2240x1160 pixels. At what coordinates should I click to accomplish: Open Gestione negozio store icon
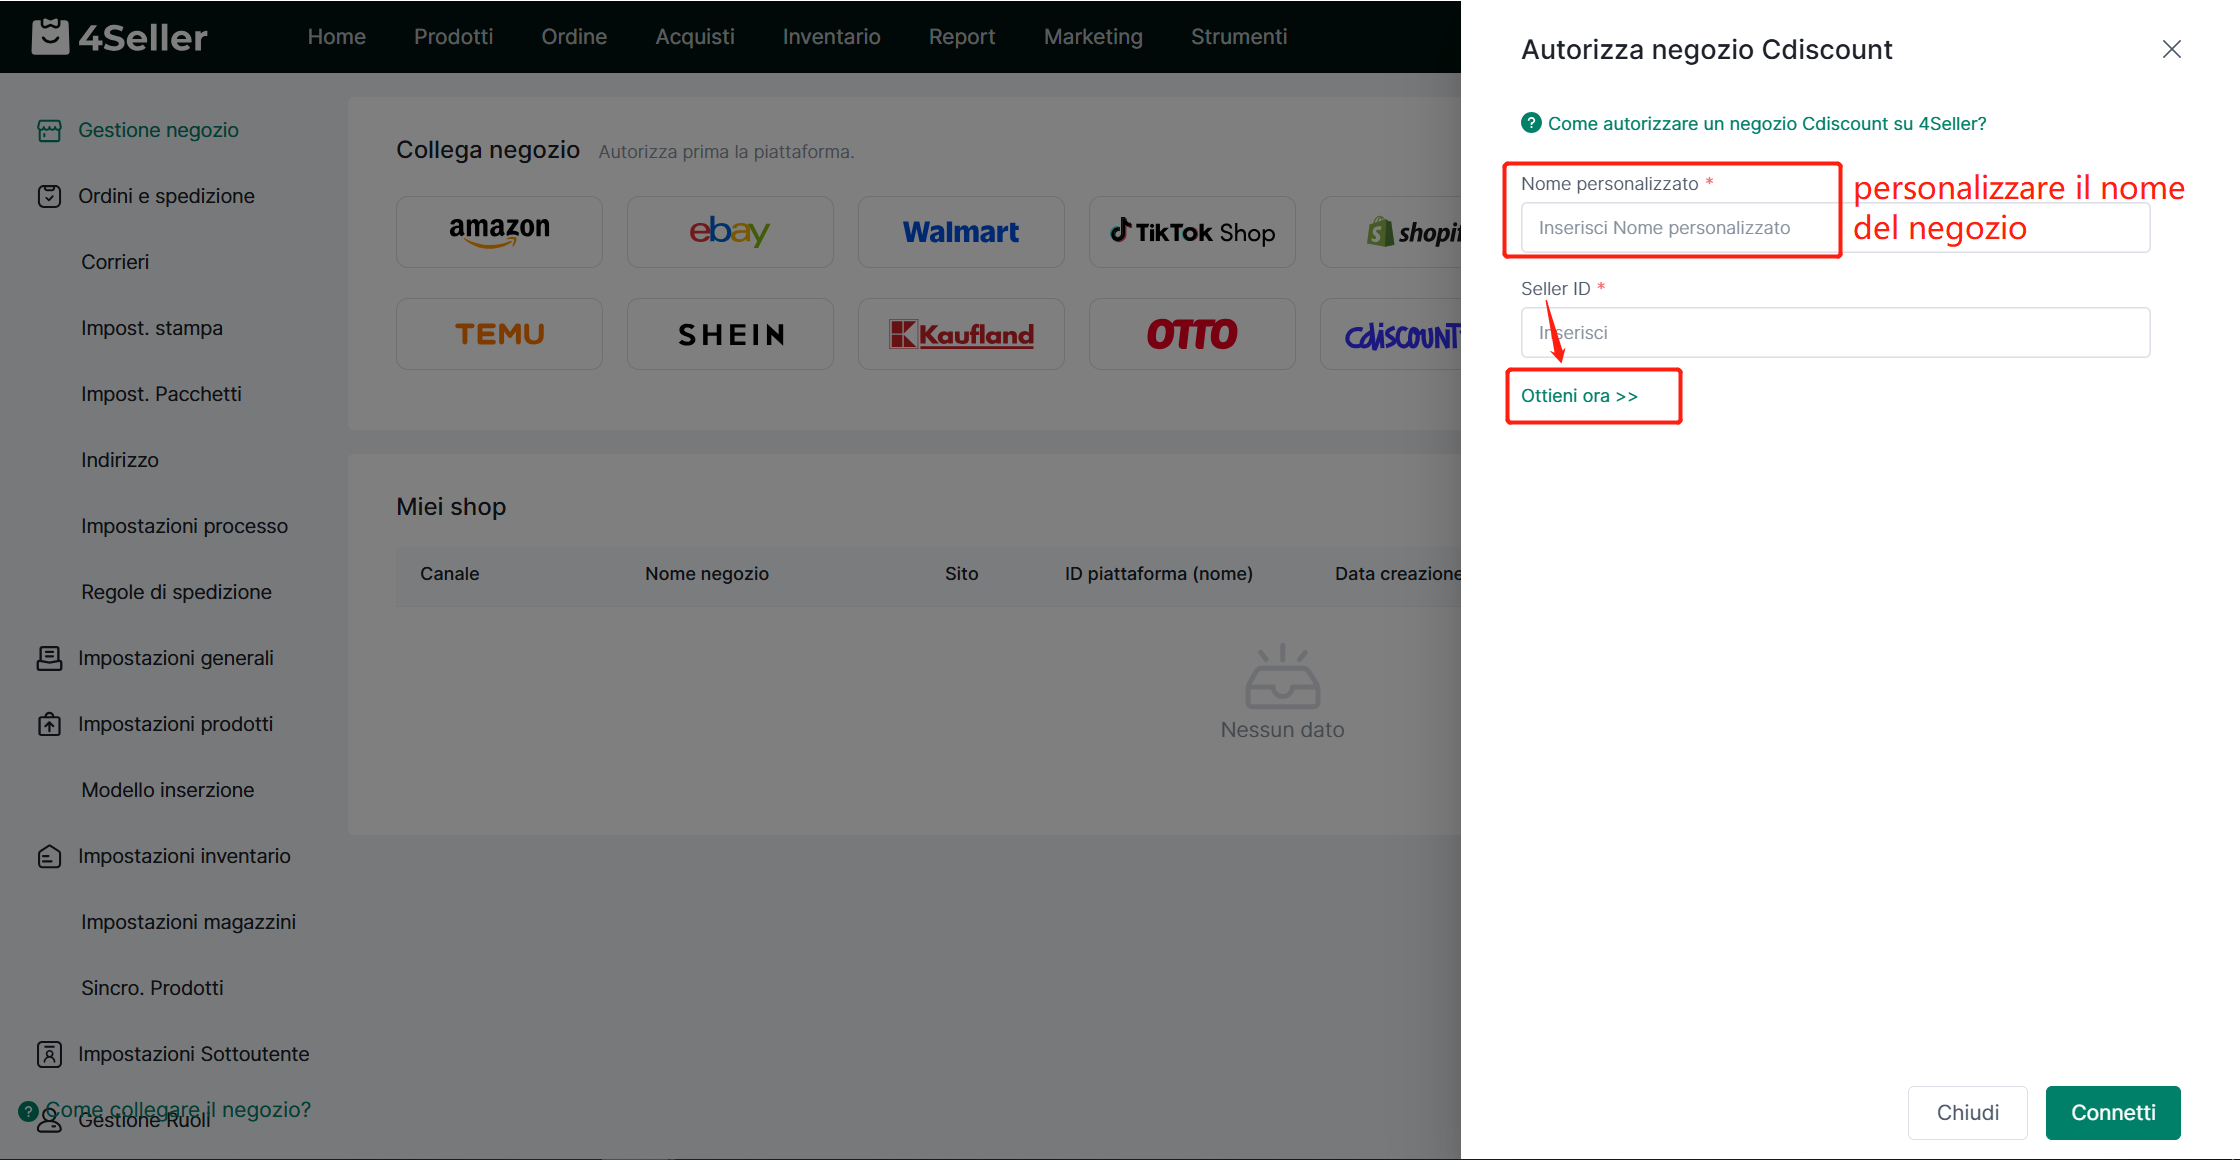click(x=49, y=130)
